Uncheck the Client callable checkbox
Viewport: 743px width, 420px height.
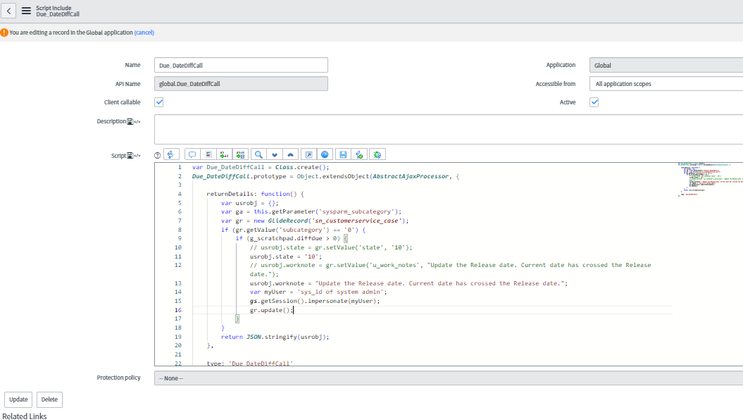pyautogui.click(x=159, y=102)
